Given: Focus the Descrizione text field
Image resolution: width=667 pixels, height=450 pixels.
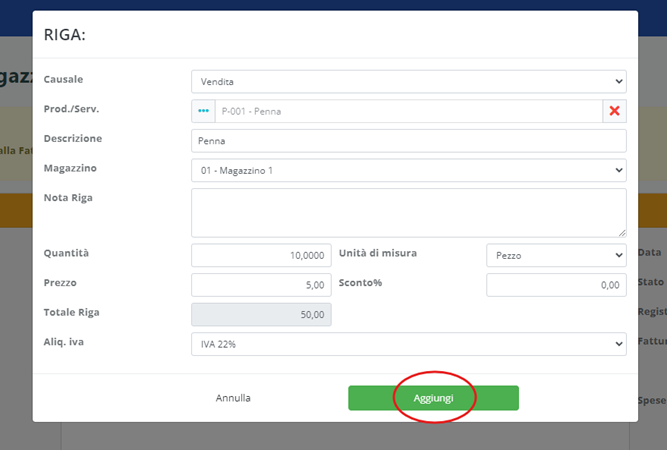Looking at the screenshot, I should tap(408, 141).
